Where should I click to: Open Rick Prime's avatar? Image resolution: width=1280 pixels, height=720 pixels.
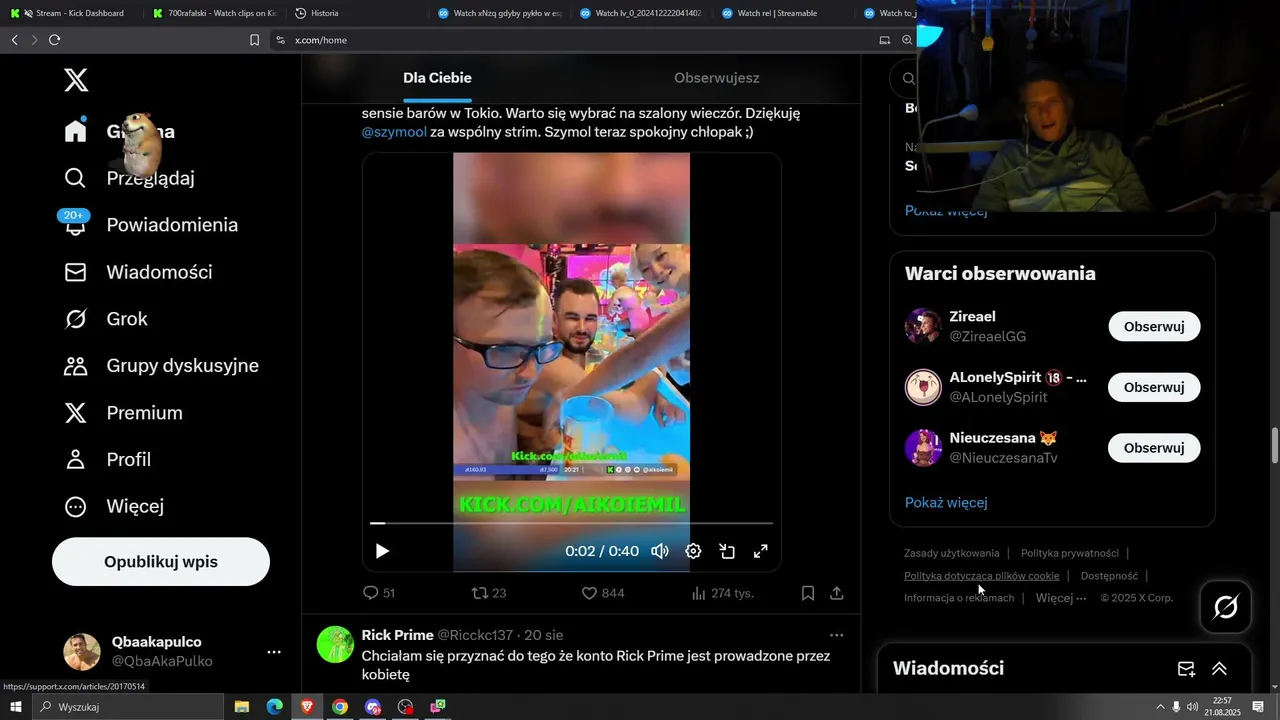click(335, 645)
